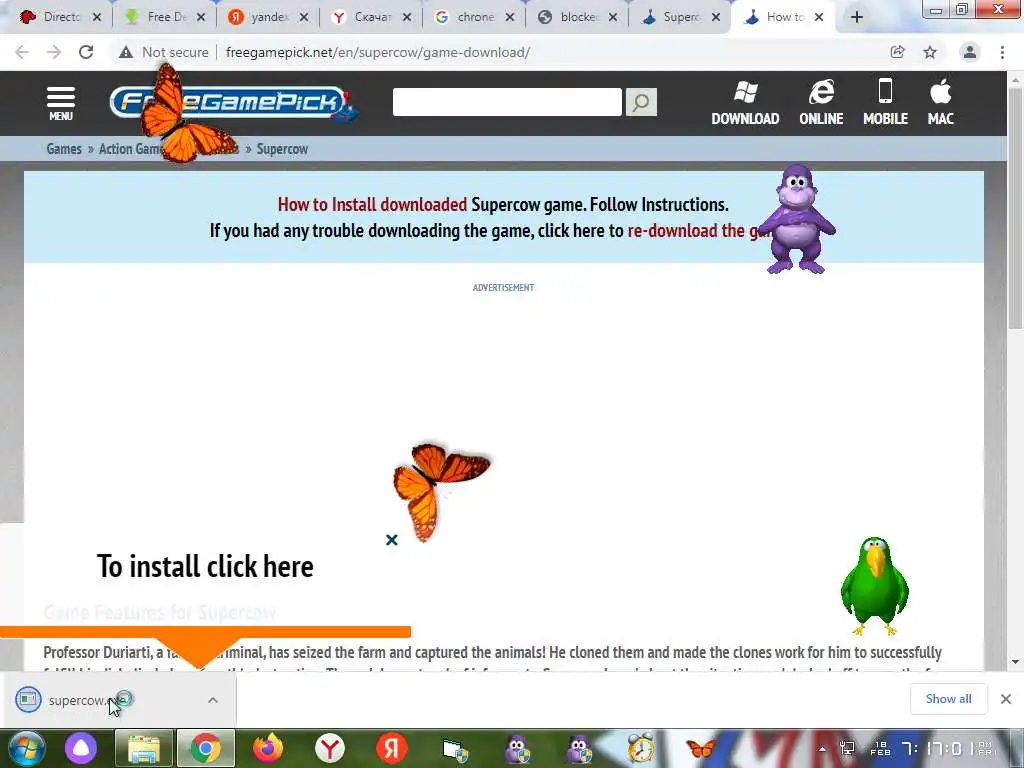Image resolution: width=1024 pixels, height=768 pixels.
Task: Switch to the Скачат tab
Action: tap(372, 17)
